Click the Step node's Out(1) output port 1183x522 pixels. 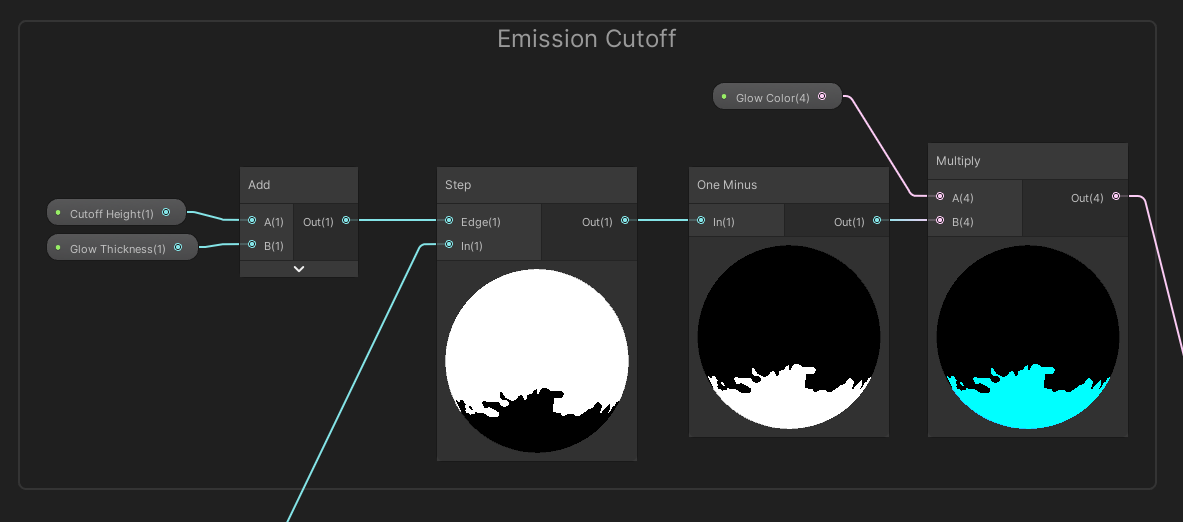click(625, 221)
